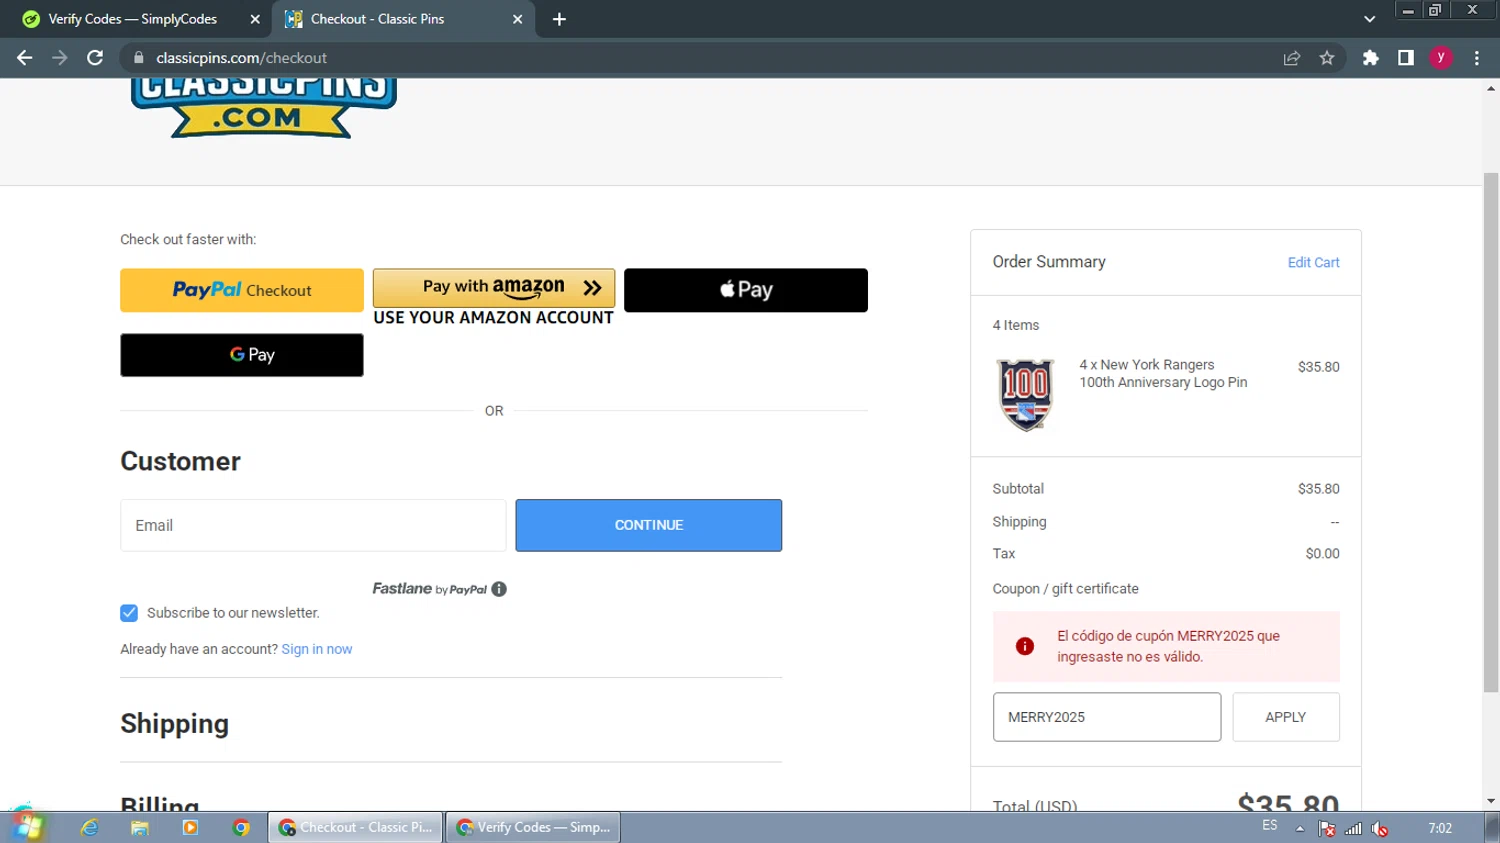Open the ES language indicator
Image resolution: width=1500 pixels, height=843 pixels.
(x=1270, y=826)
